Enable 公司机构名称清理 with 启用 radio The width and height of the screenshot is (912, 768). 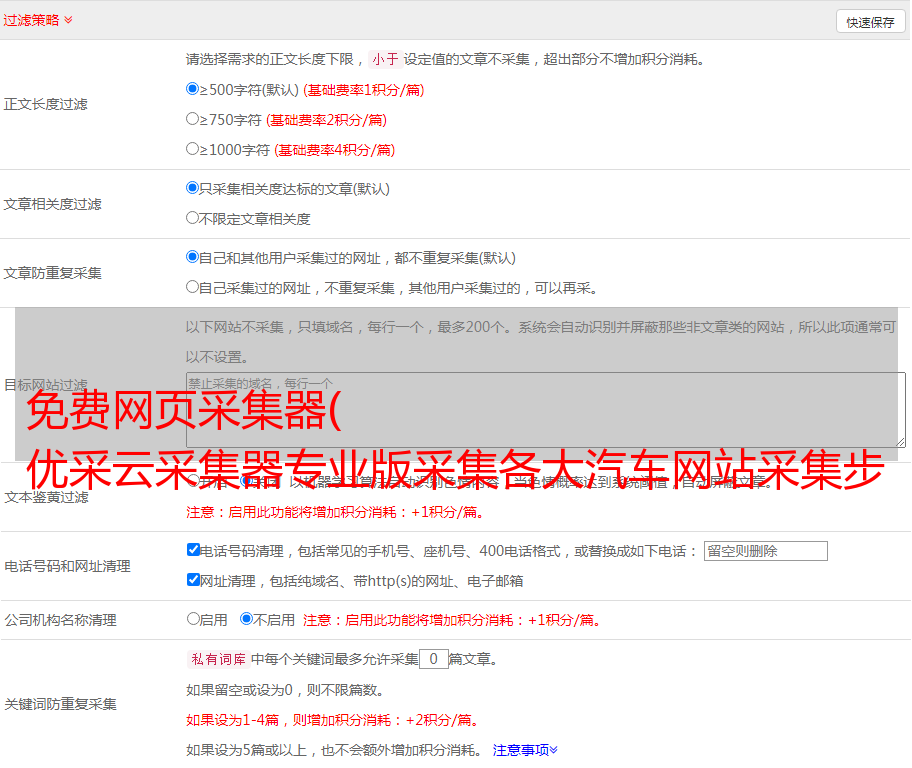pyautogui.click(x=193, y=619)
